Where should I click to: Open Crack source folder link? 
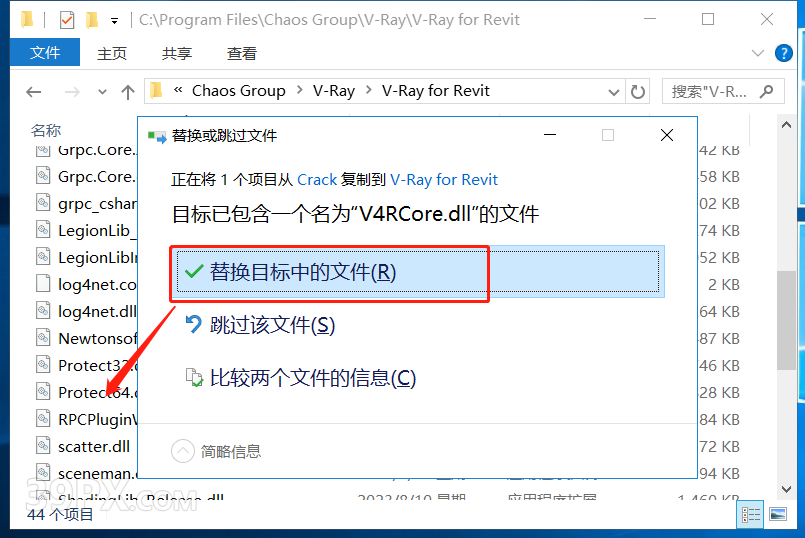click(x=317, y=180)
